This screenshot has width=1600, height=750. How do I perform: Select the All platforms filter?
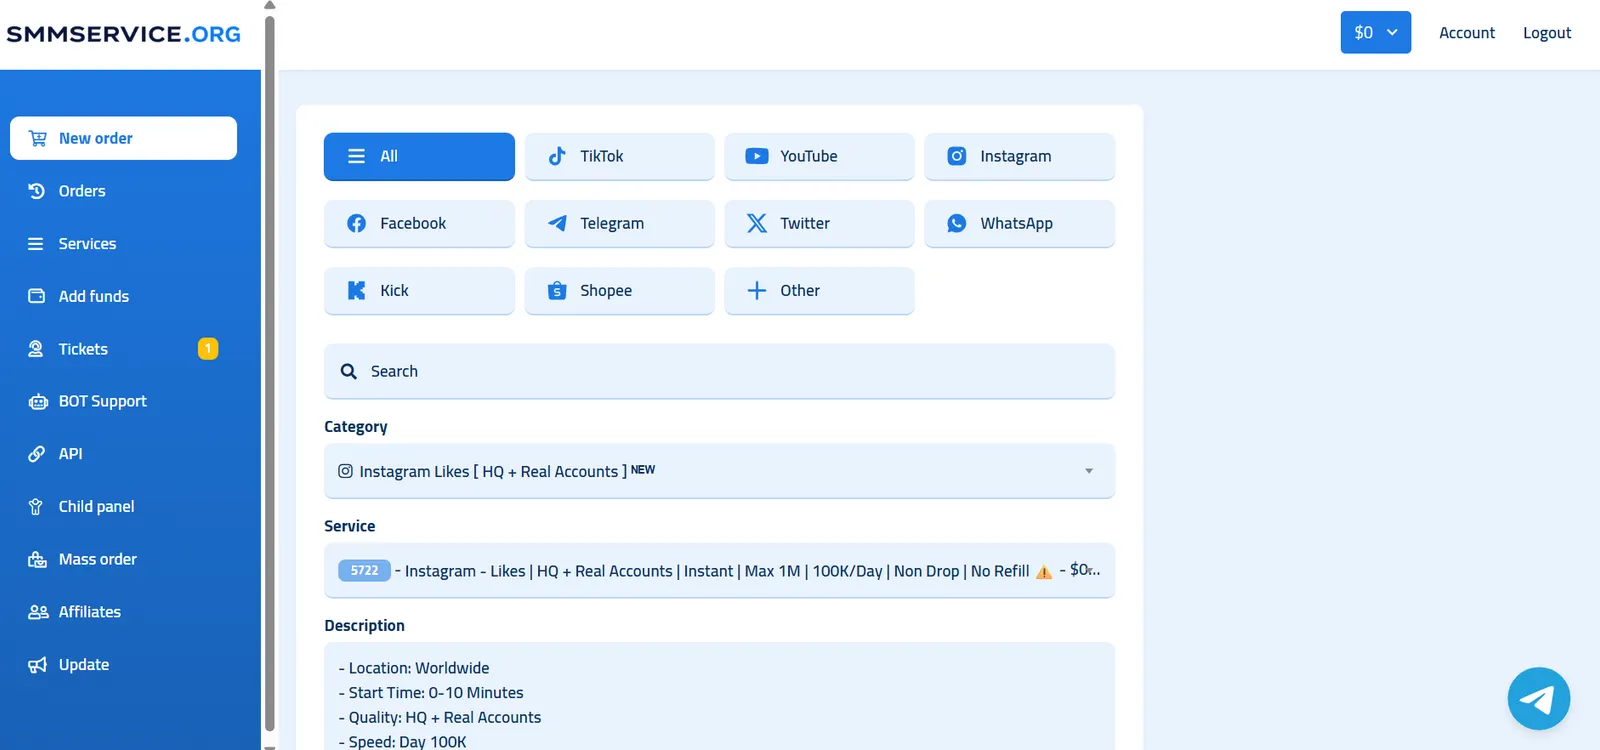[x=419, y=156]
